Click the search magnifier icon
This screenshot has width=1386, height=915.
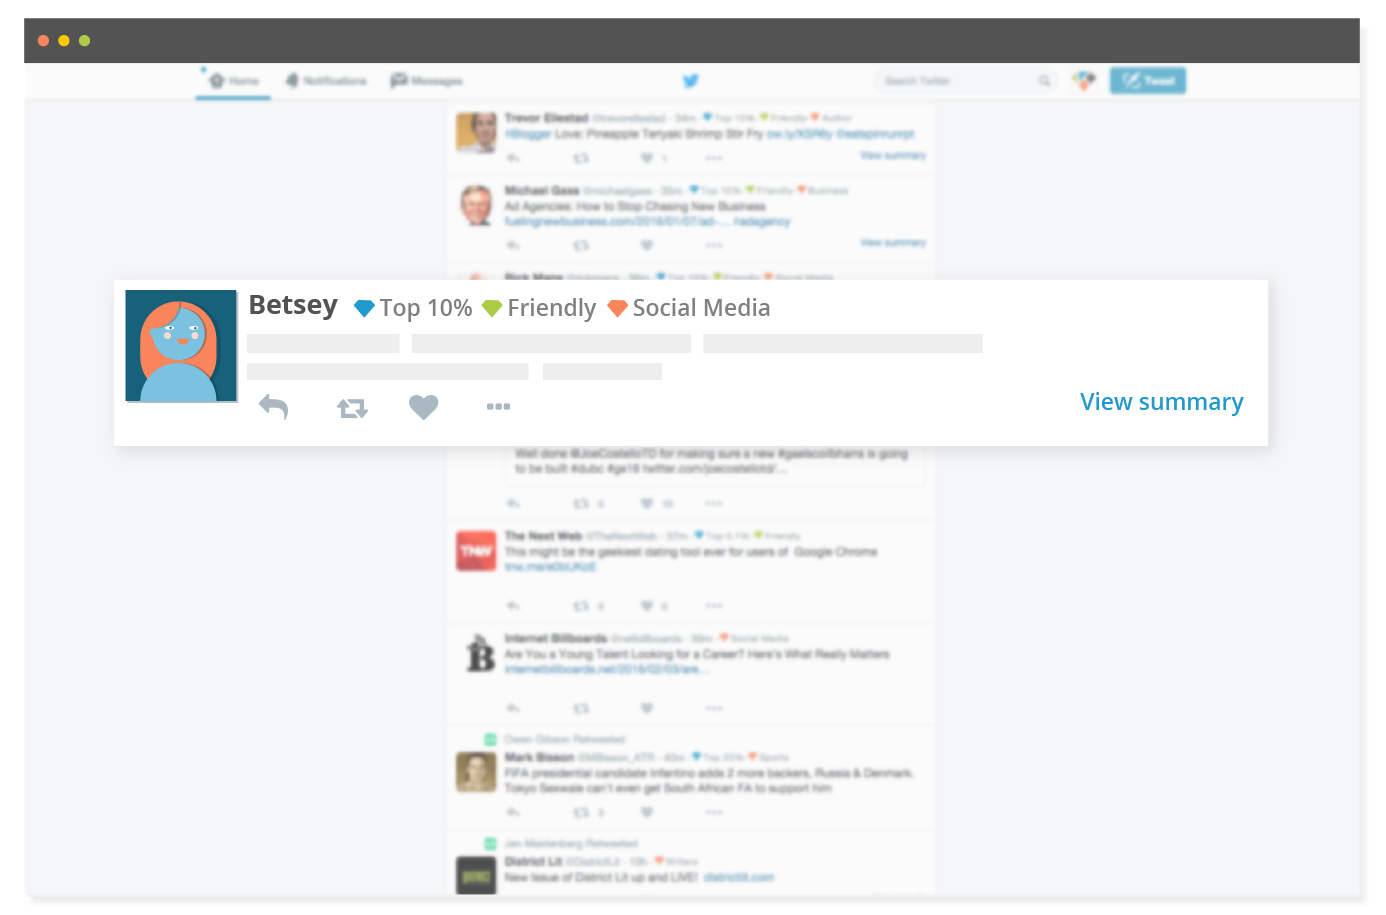click(x=1044, y=80)
